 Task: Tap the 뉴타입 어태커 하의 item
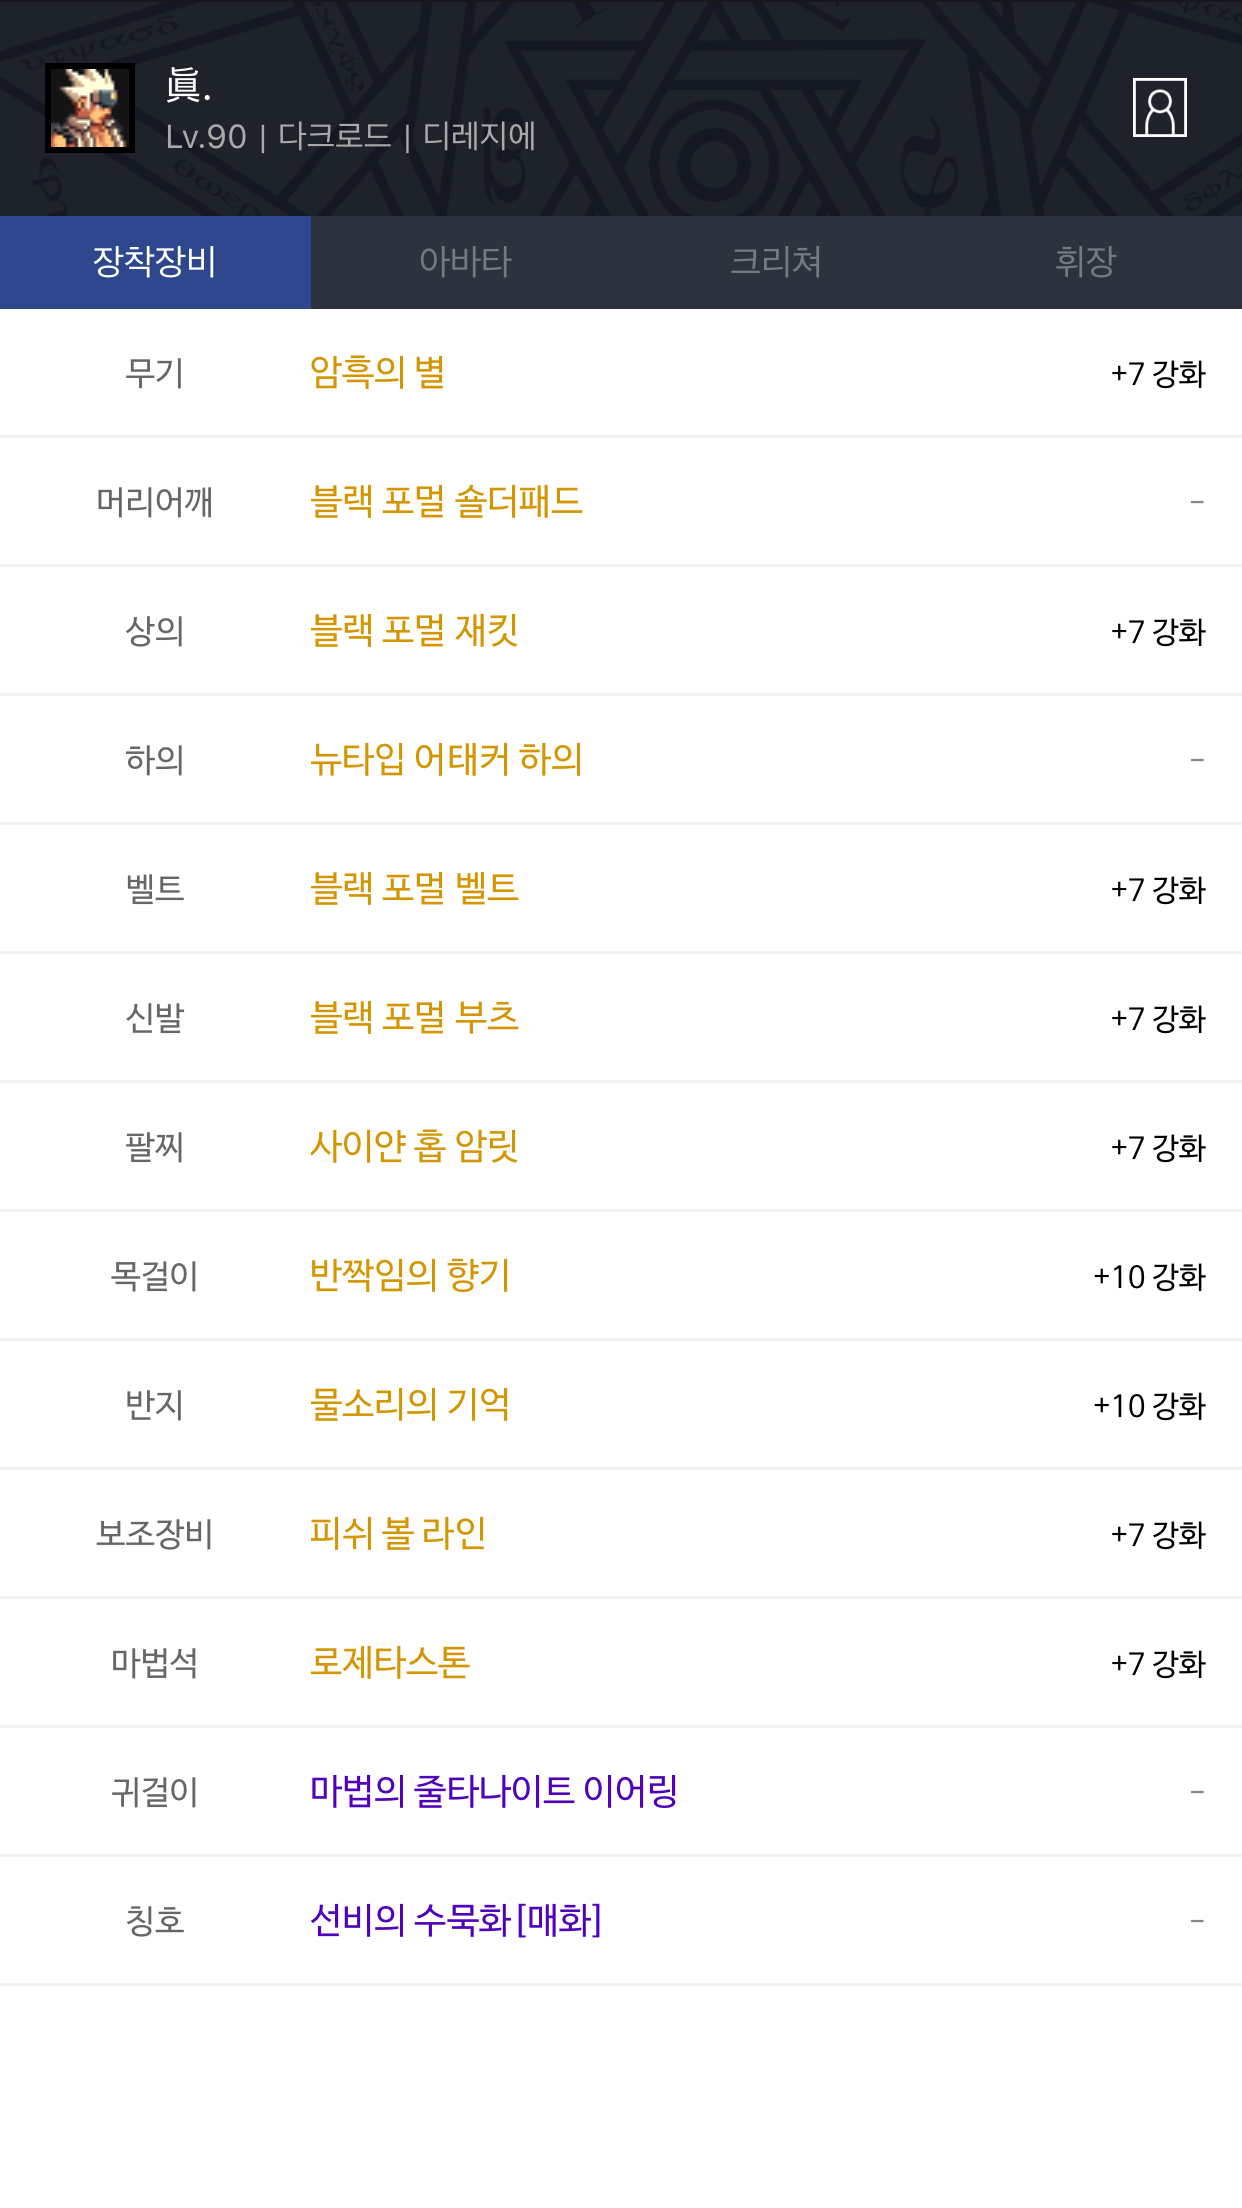click(x=446, y=759)
